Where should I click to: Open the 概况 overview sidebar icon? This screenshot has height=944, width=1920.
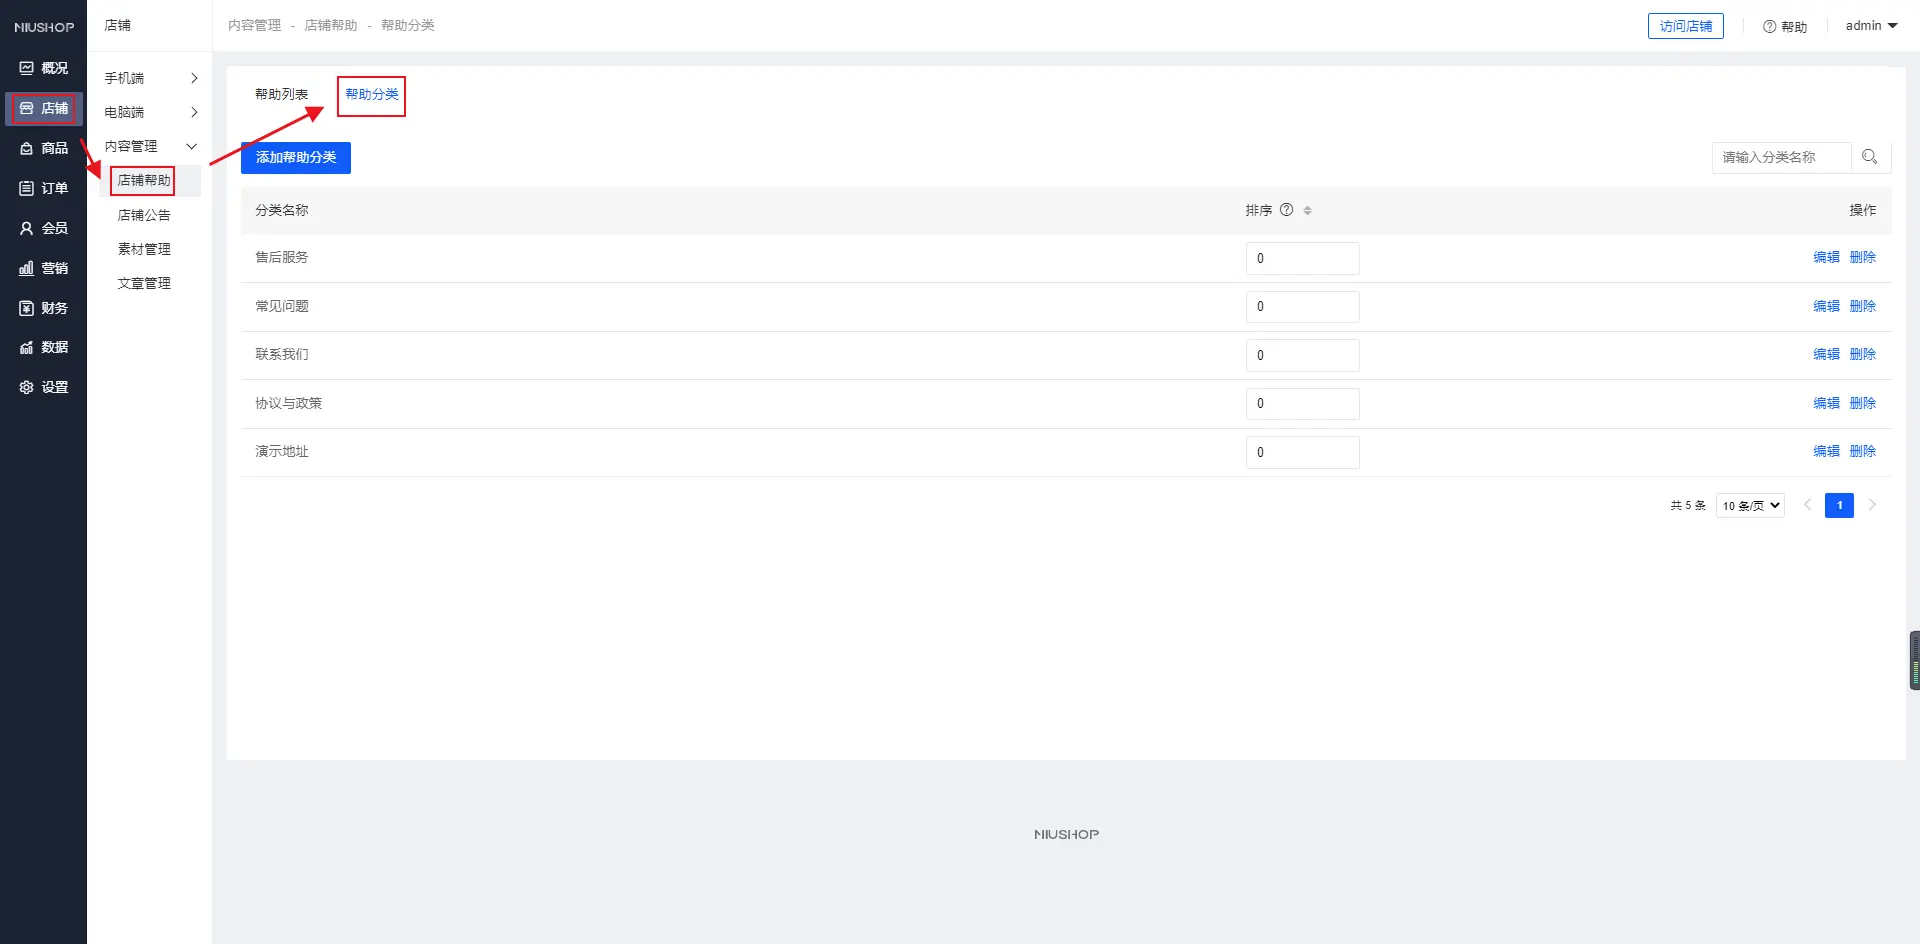(27, 68)
